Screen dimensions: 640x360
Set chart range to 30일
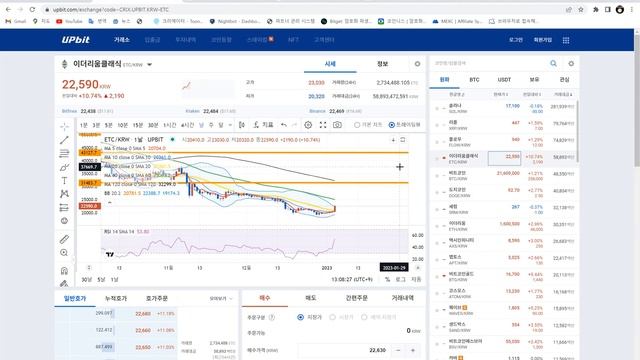point(87,280)
